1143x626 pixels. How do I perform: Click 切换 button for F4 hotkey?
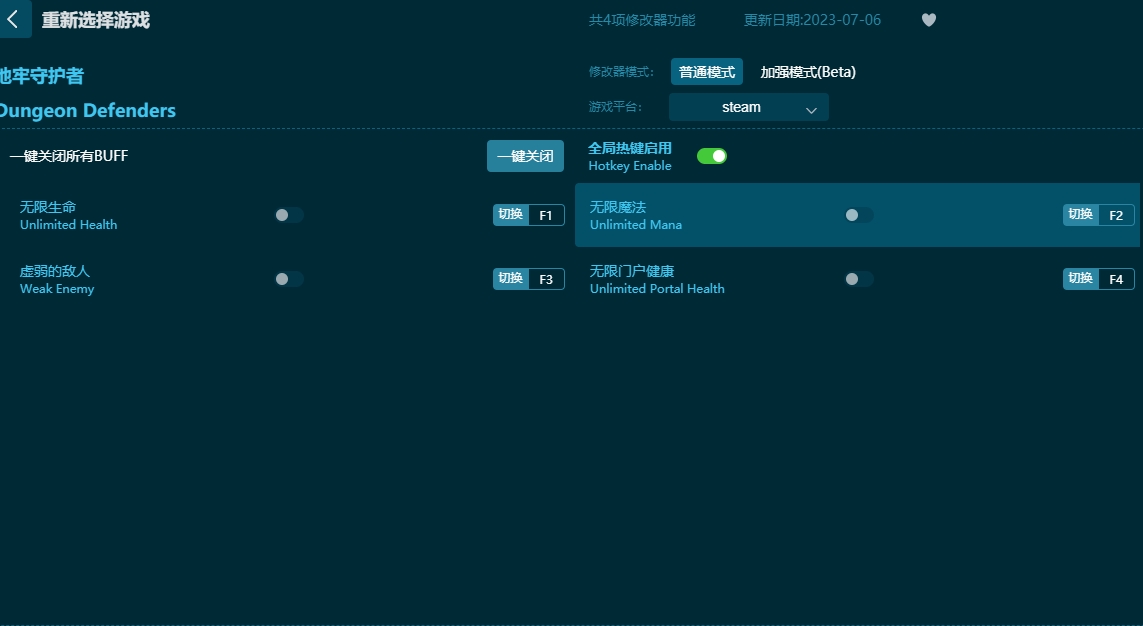[x=1080, y=279]
